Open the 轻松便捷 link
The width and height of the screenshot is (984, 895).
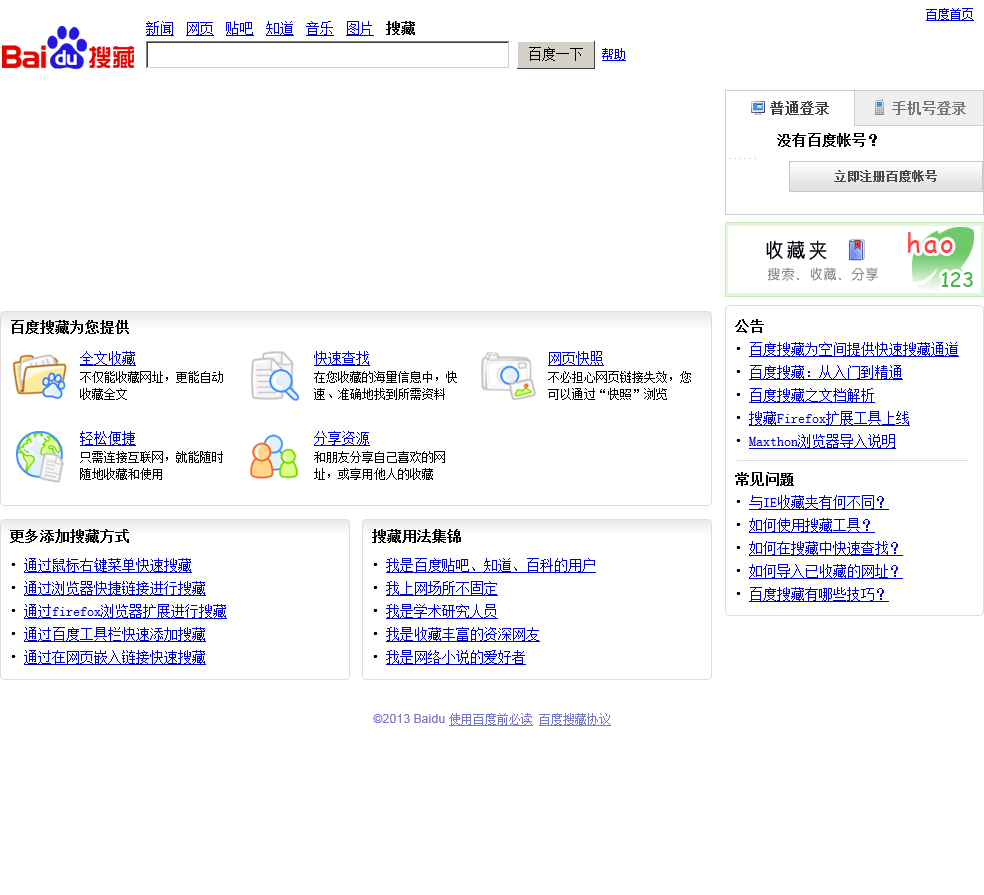click(x=107, y=438)
